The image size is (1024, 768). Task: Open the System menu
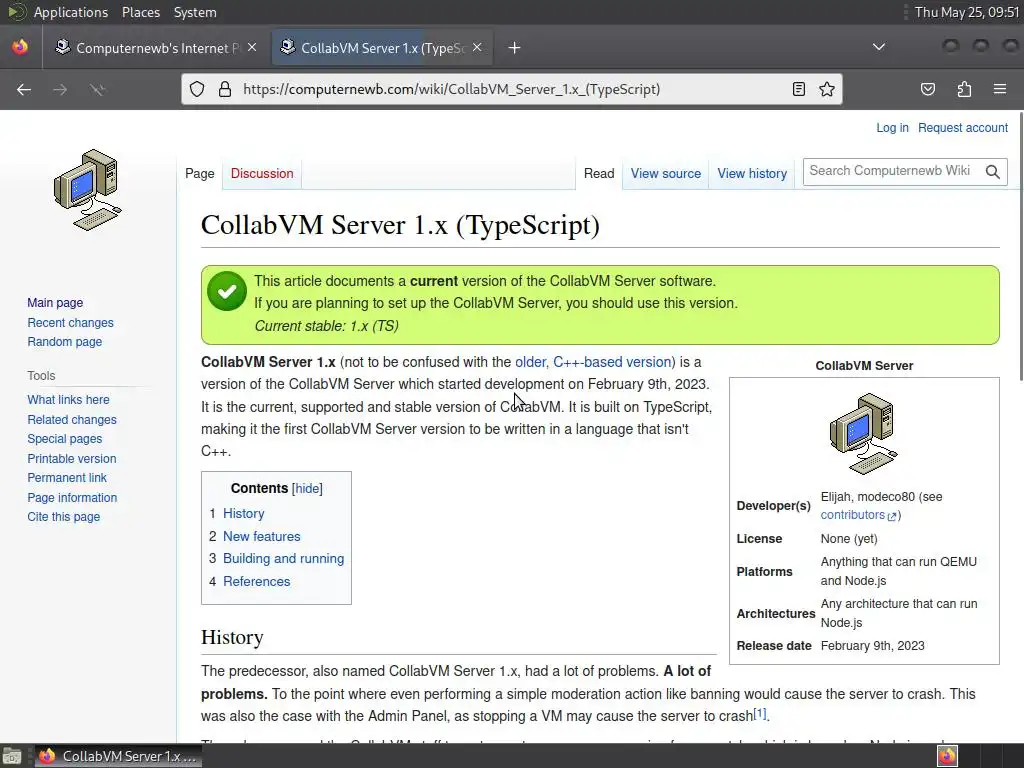point(195,12)
